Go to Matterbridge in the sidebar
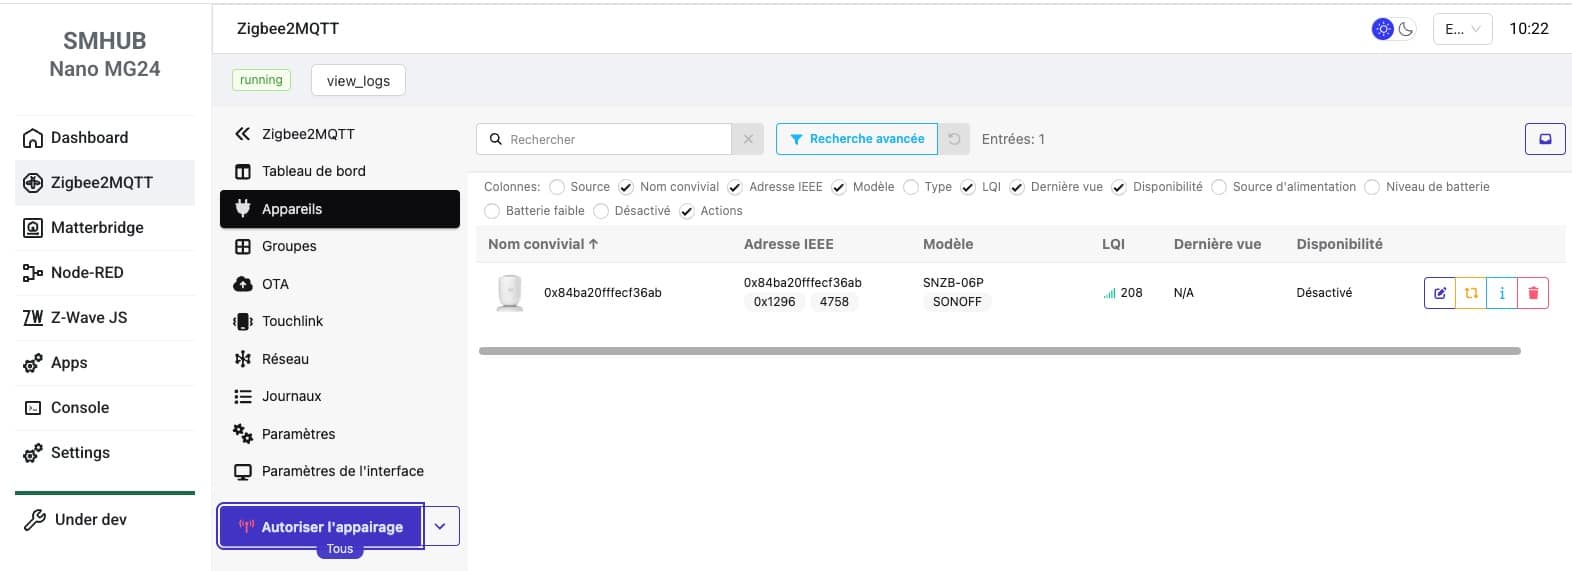This screenshot has width=1572, height=571. (x=97, y=227)
